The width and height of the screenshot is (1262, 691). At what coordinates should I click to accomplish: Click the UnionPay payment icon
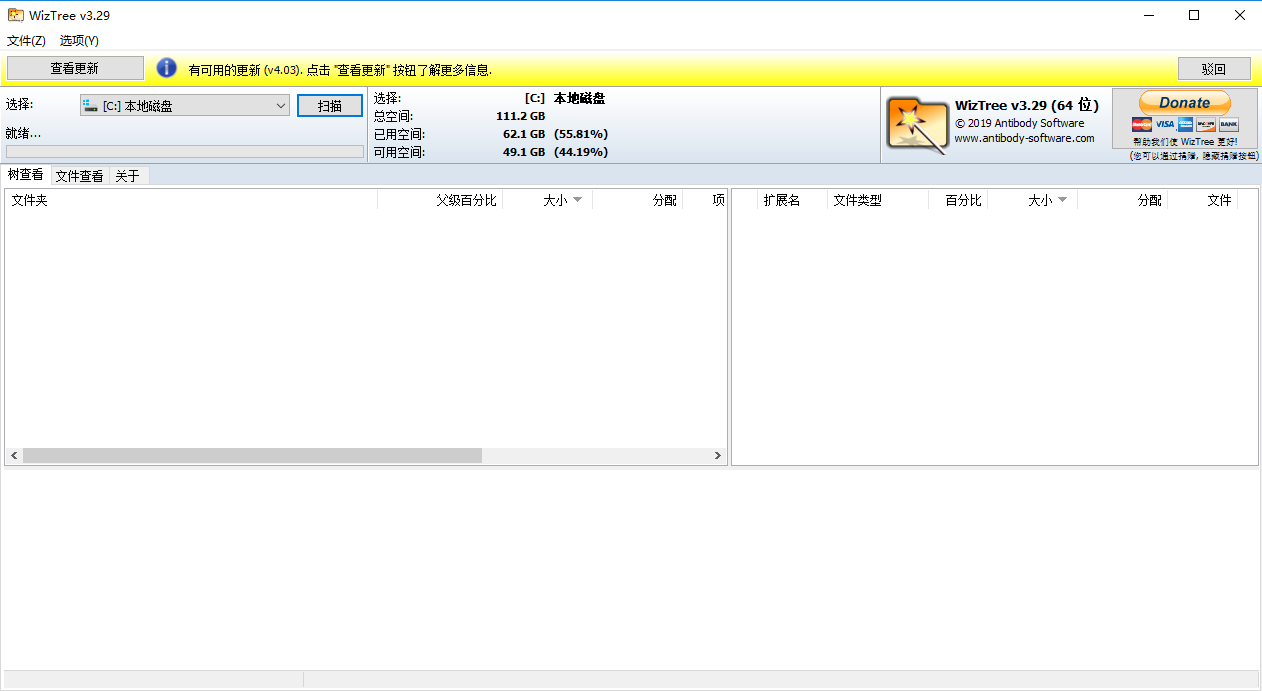pyautogui.click(x=1206, y=124)
